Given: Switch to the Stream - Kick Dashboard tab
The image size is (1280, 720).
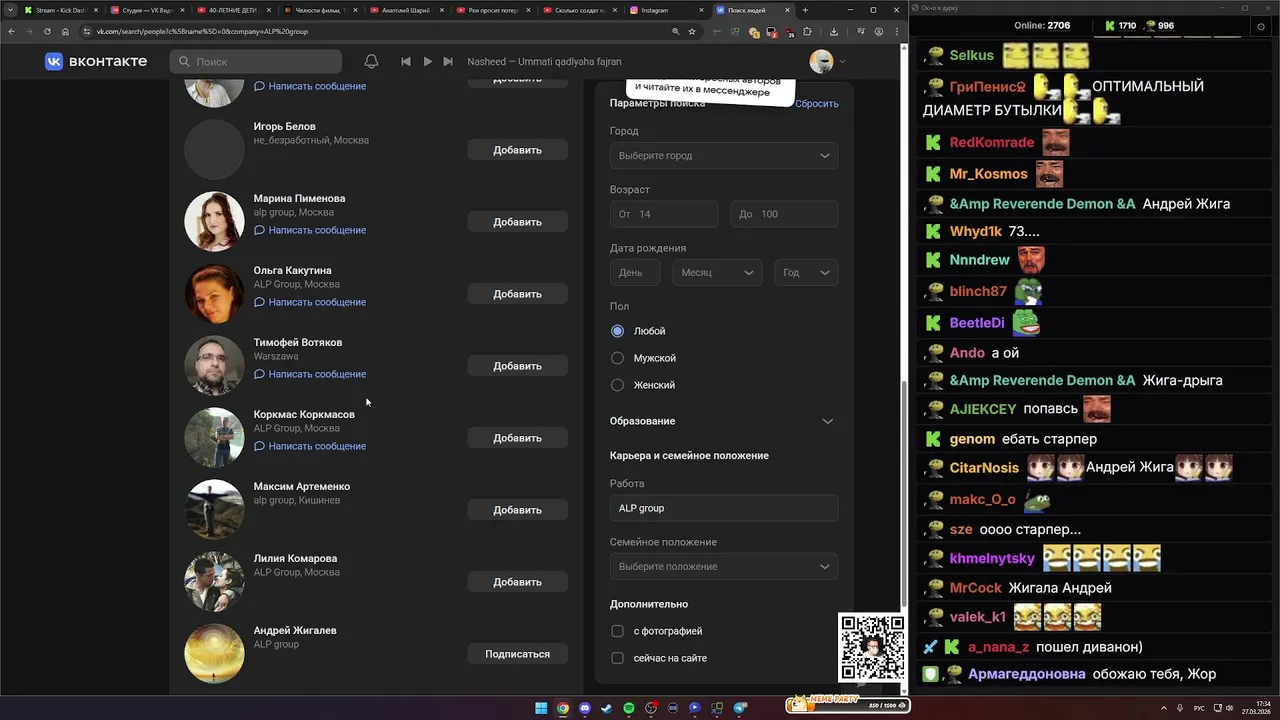Looking at the screenshot, I should coord(61,10).
